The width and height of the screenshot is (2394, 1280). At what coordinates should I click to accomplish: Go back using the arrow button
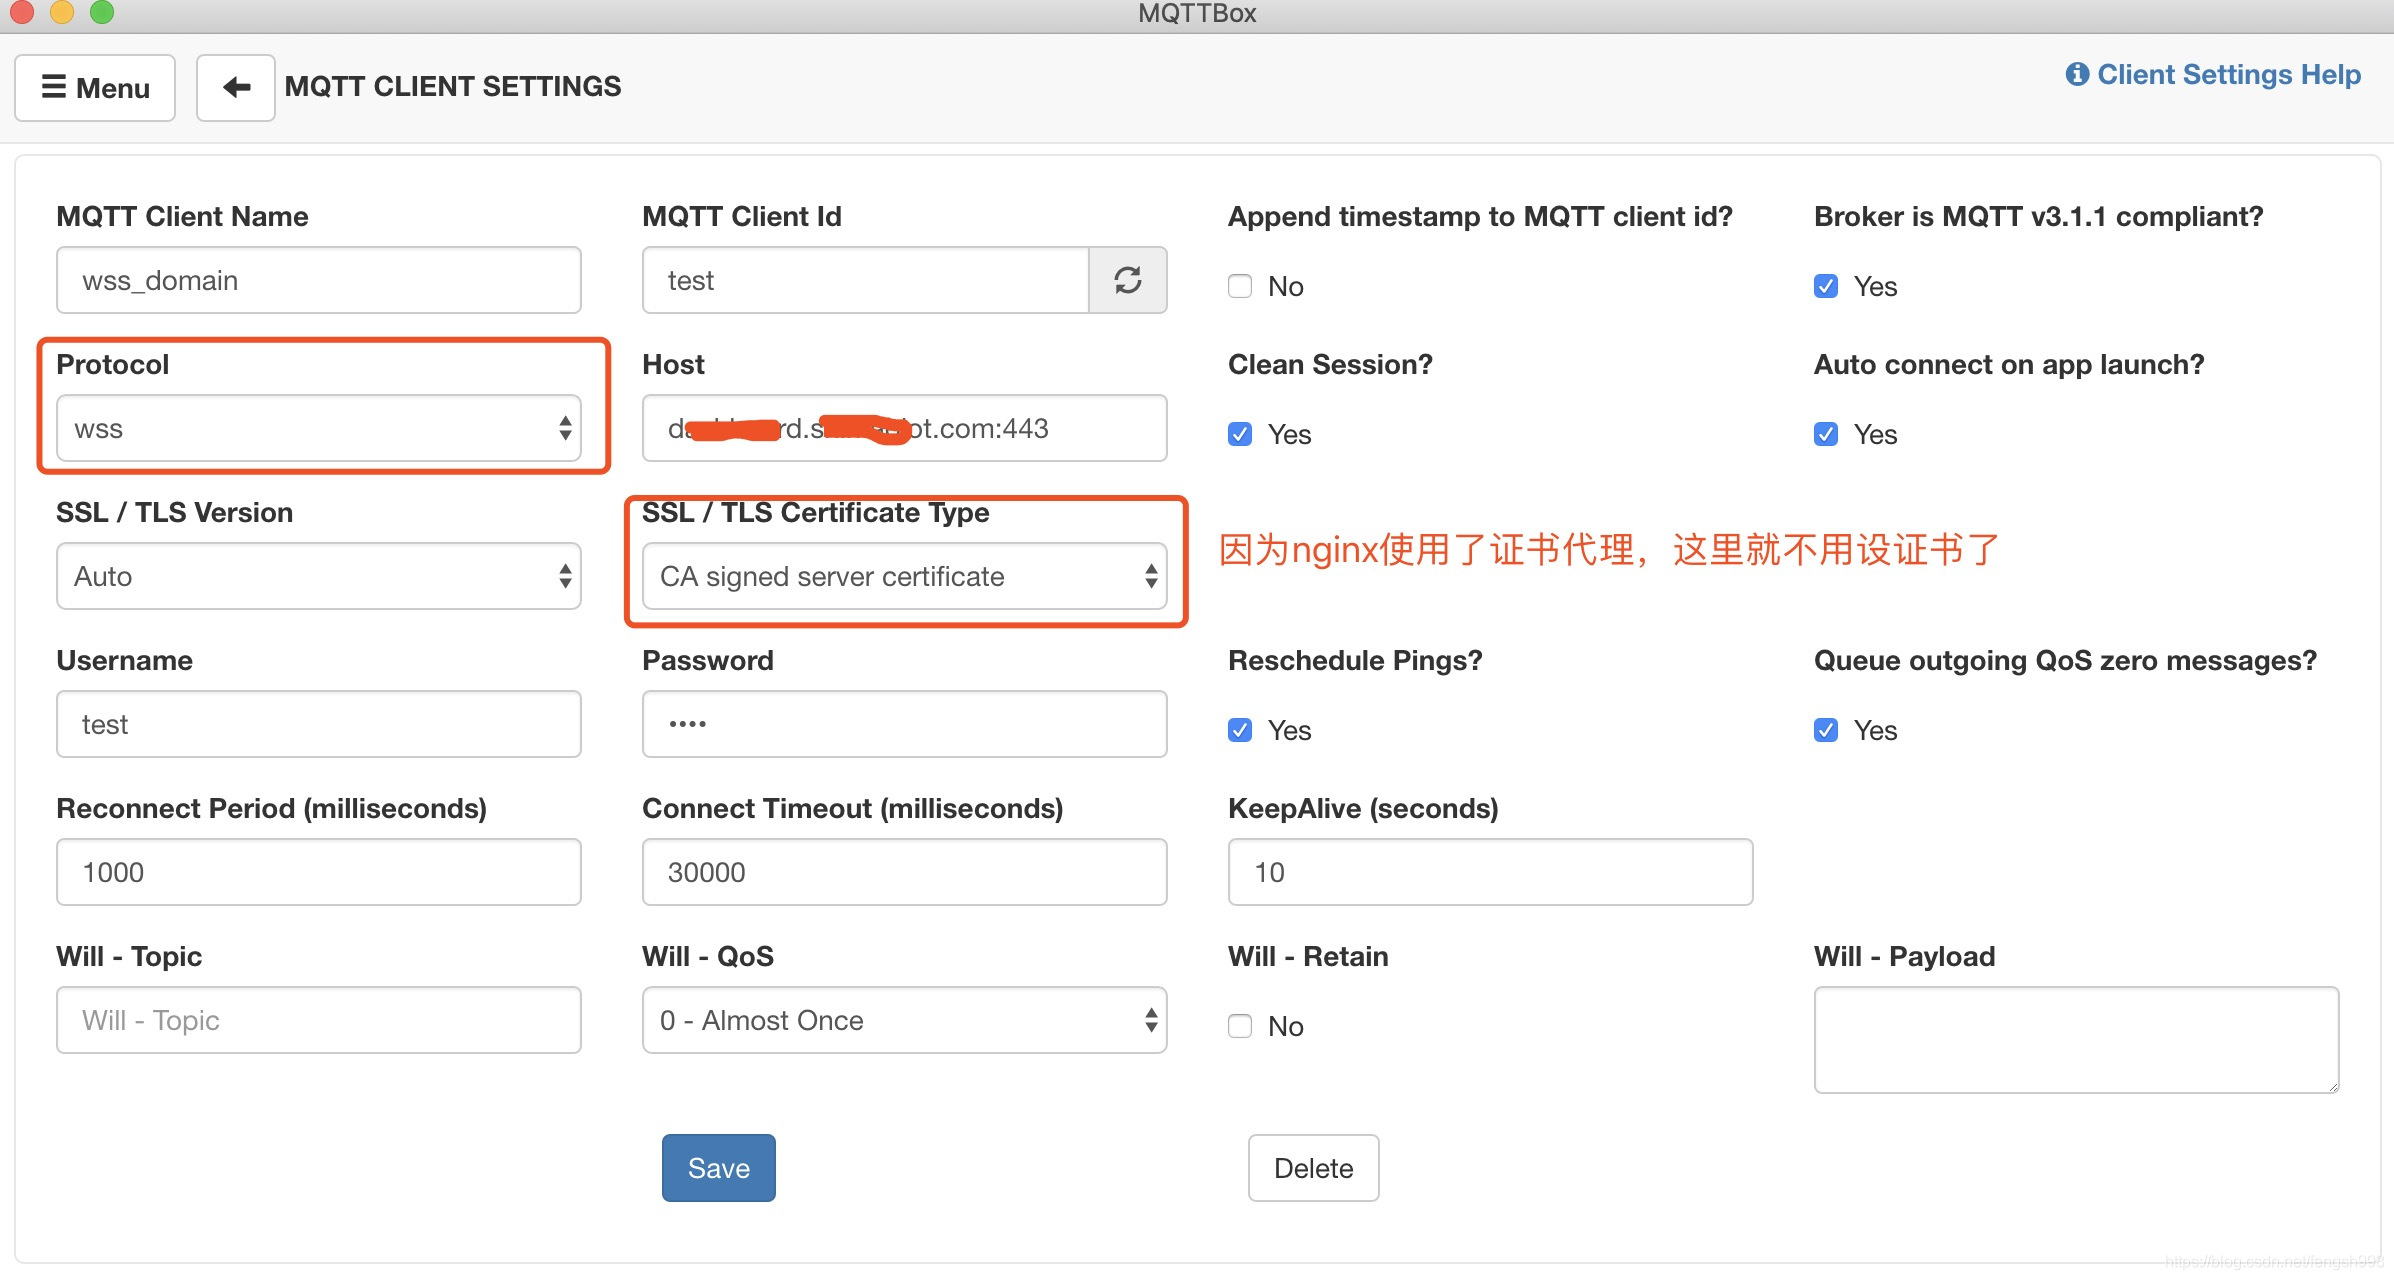click(236, 88)
